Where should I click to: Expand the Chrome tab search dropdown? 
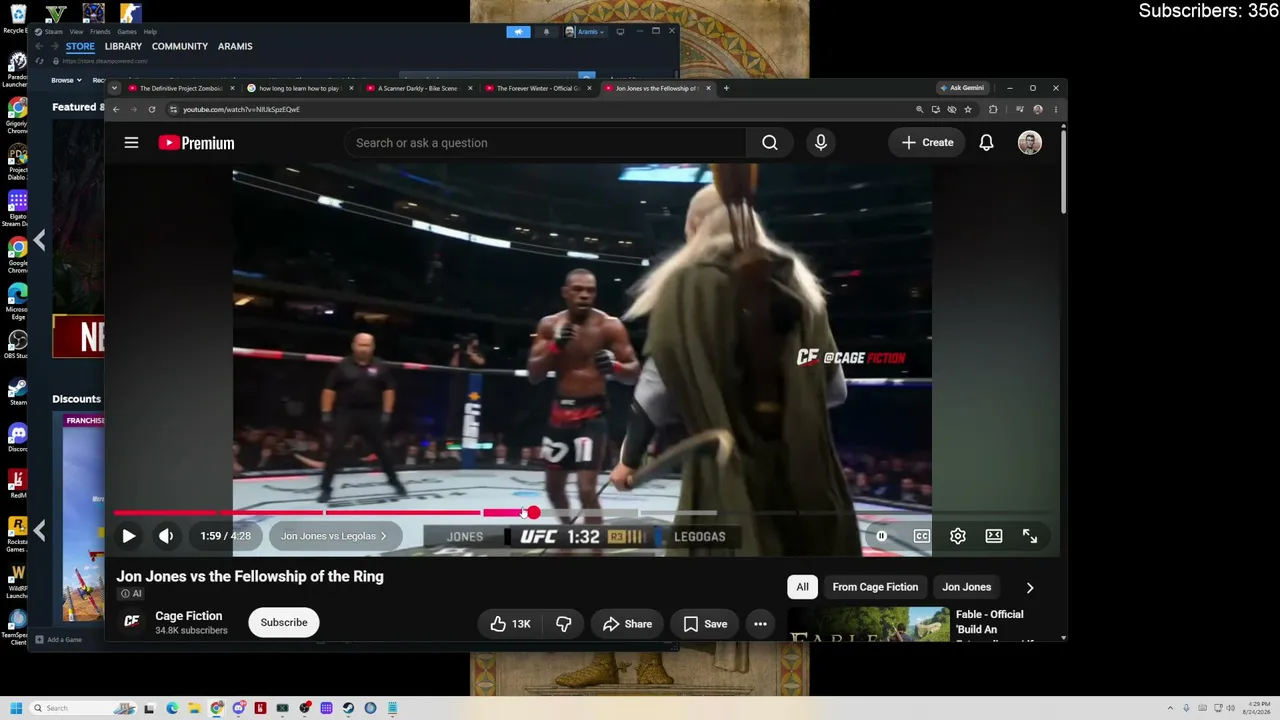pyautogui.click(x=114, y=88)
